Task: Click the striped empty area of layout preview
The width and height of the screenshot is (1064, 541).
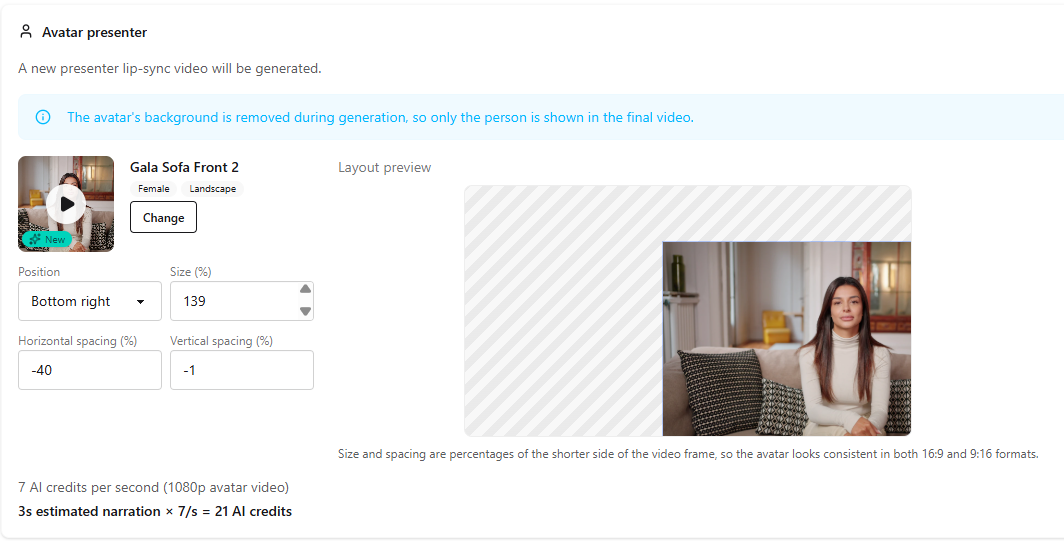Action: coord(563,312)
